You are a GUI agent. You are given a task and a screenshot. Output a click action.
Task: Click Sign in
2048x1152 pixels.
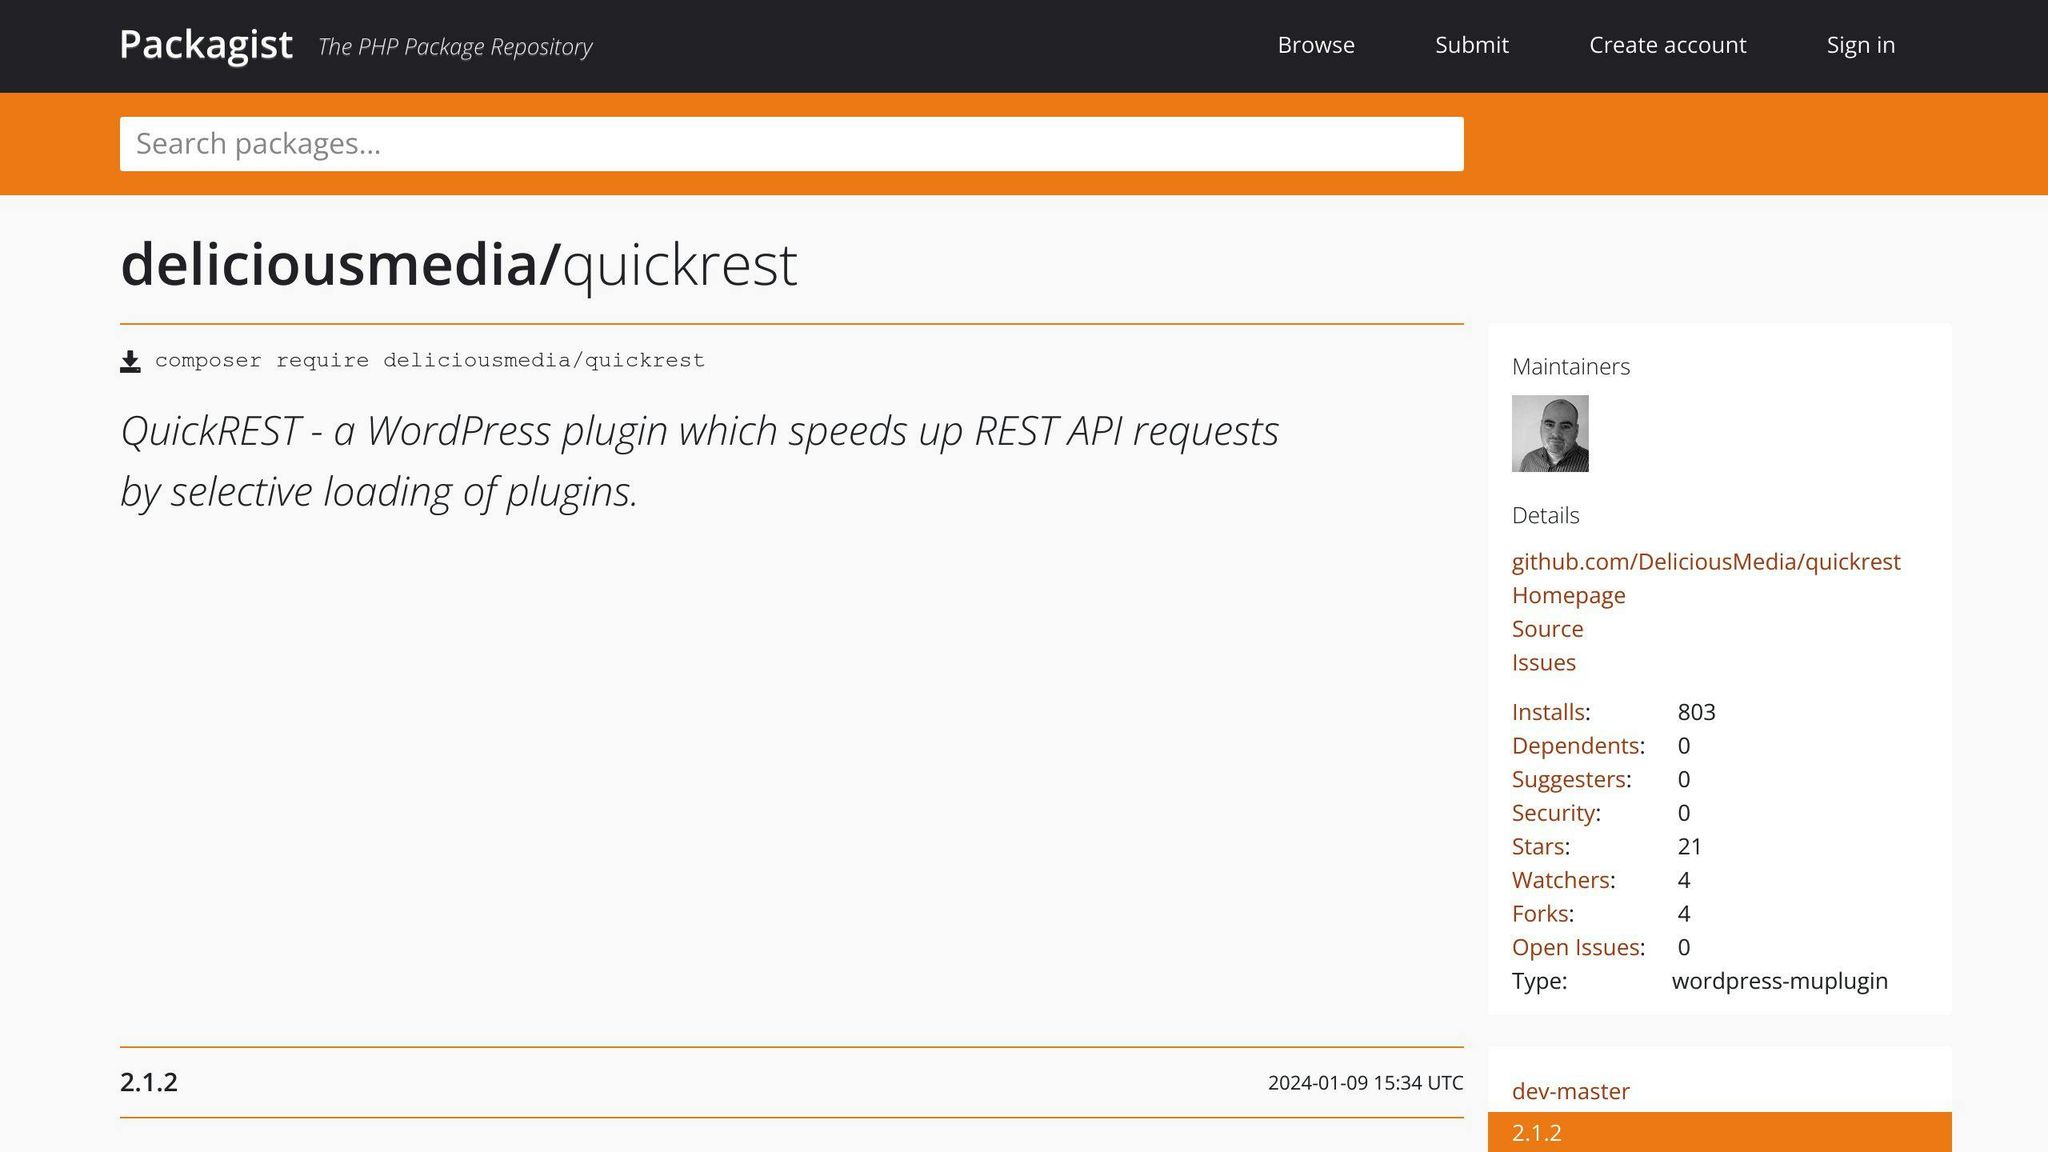tap(1861, 45)
